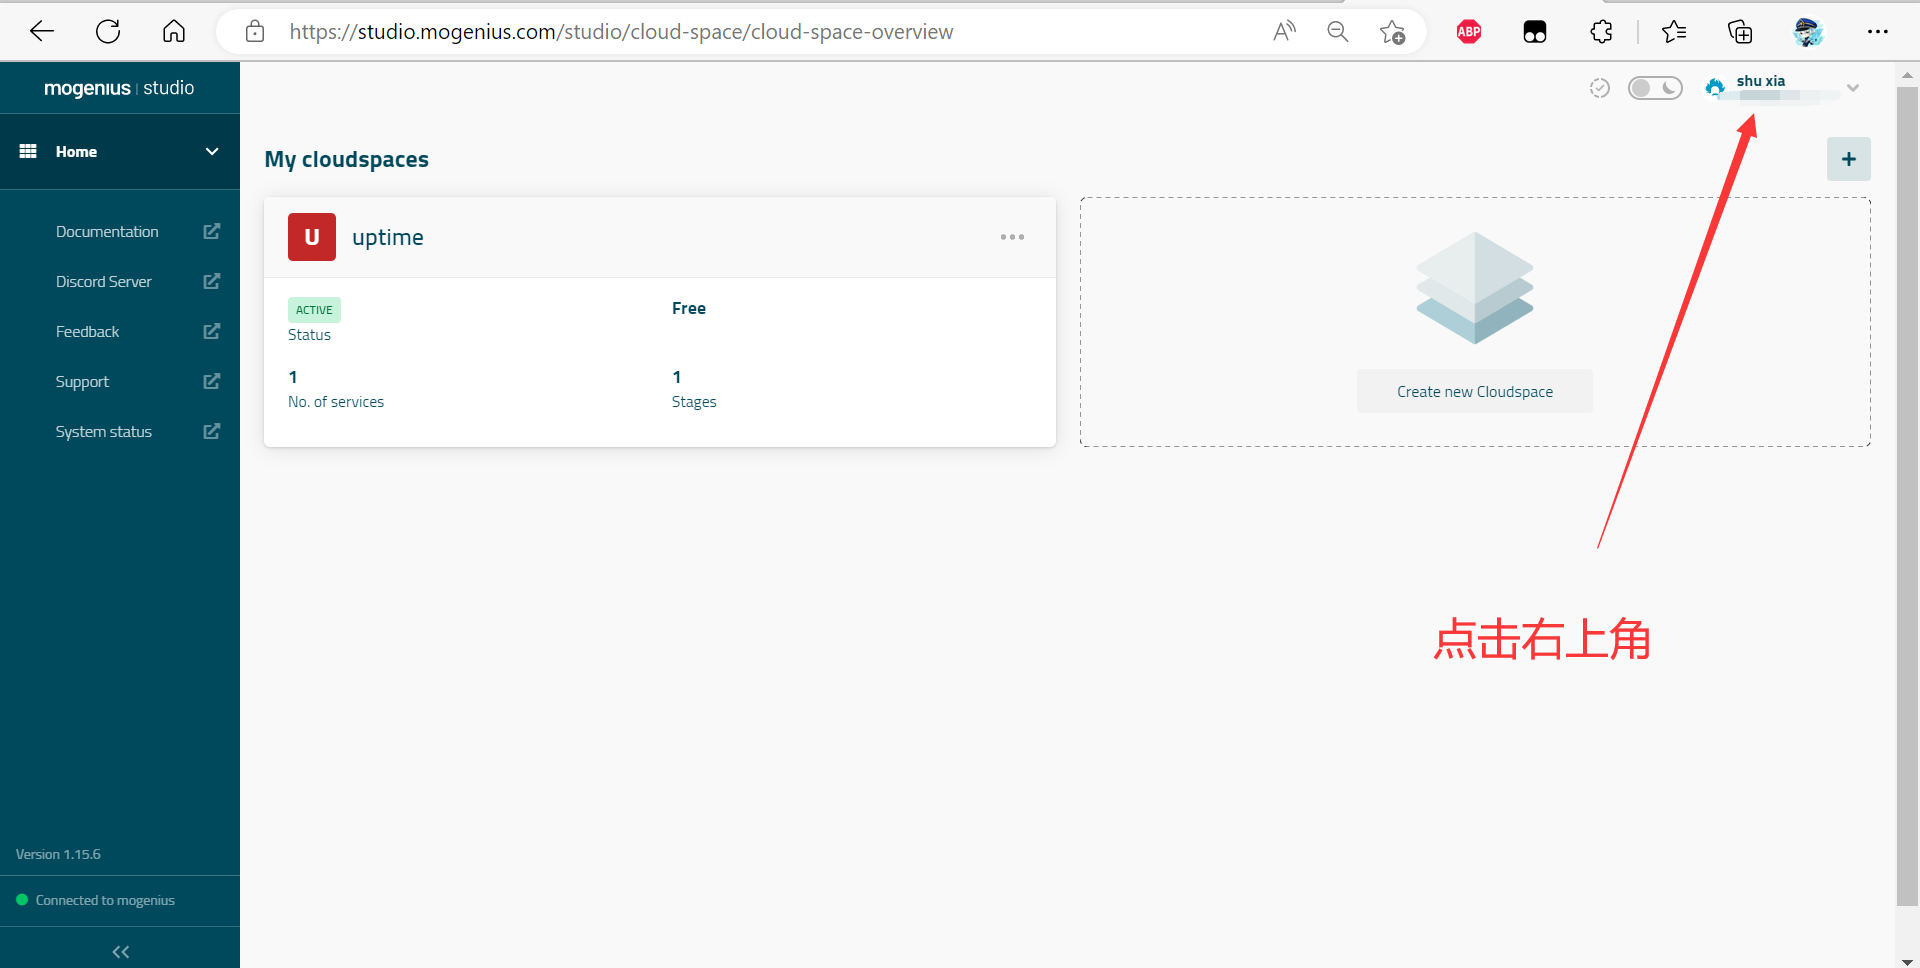The width and height of the screenshot is (1920, 968).
Task: Toggle dark mode switch
Action: point(1655,88)
